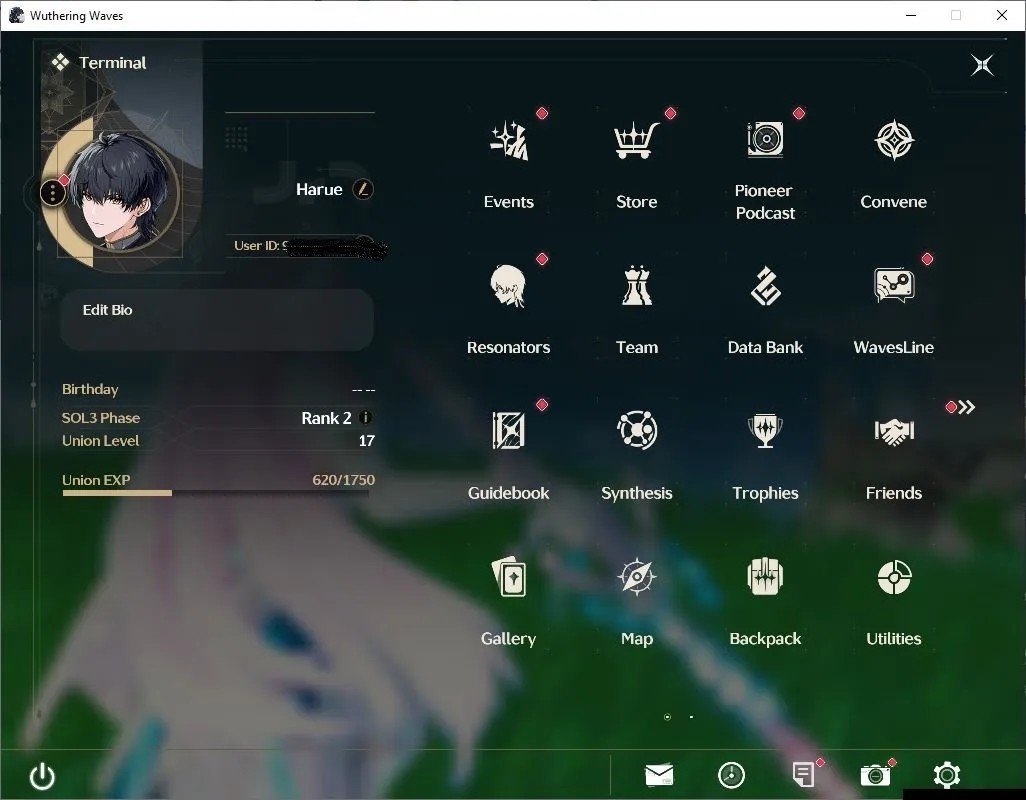Viewport: 1026px width, 800px height.
Task: Open the Convene icon
Action: 894,140
